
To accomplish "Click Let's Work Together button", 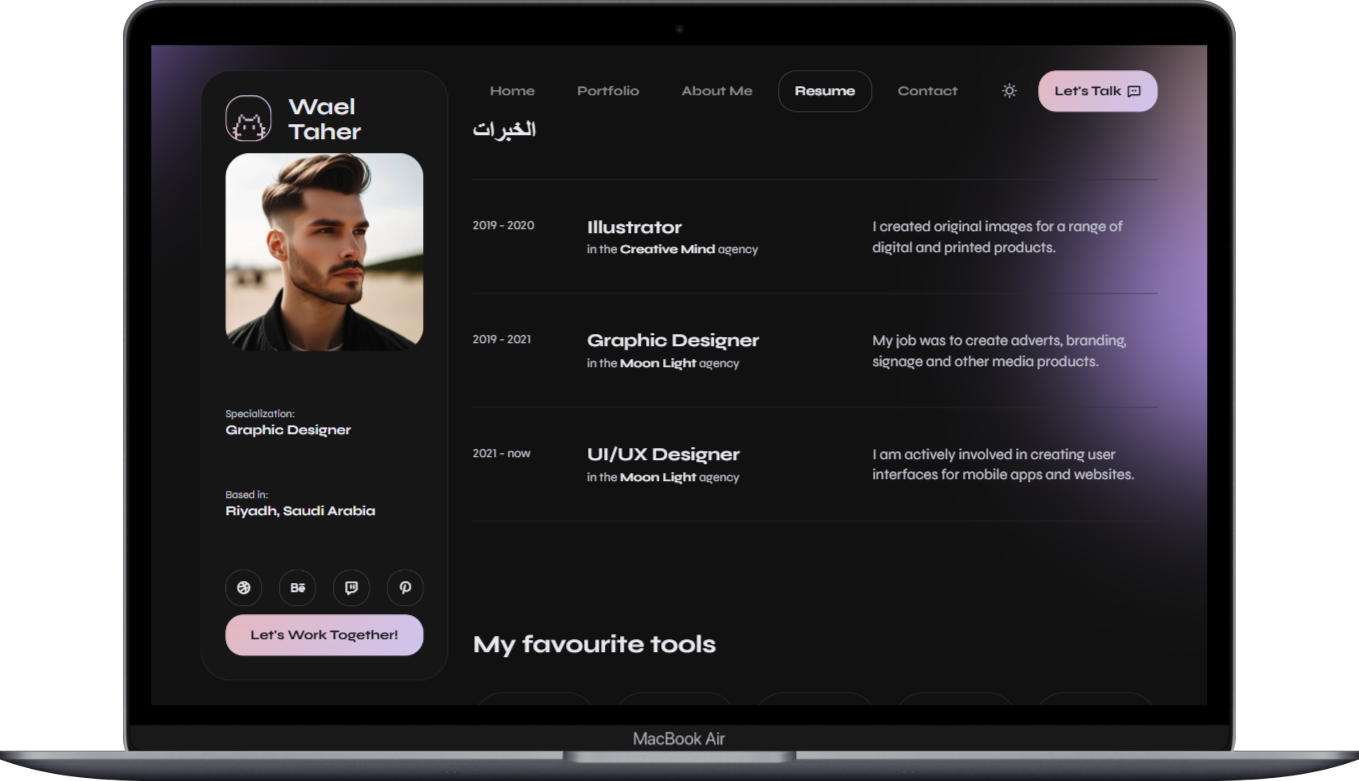I will [324, 635].
